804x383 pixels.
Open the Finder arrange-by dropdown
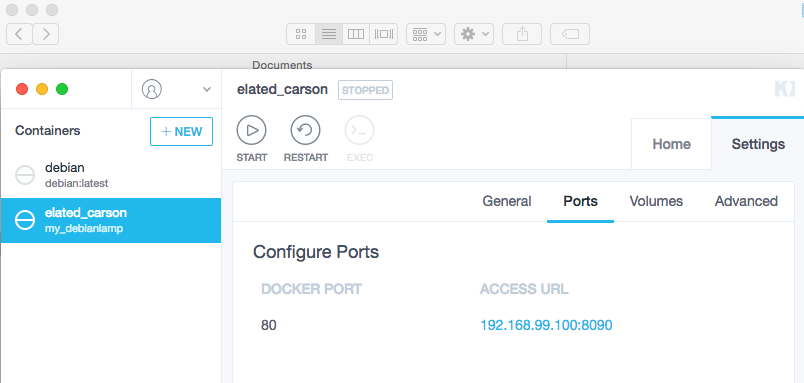426,34
